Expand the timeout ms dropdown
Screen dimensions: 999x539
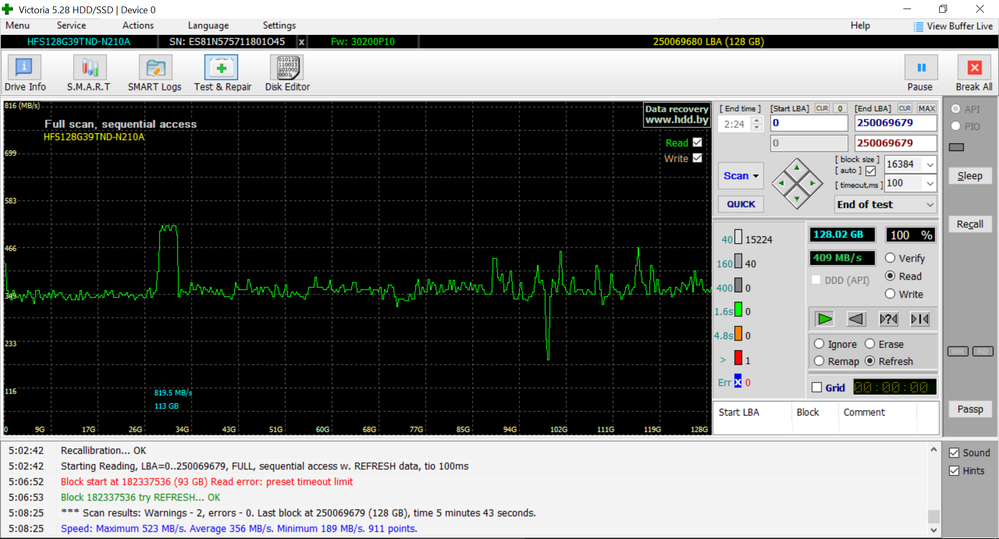pos(930,184)
